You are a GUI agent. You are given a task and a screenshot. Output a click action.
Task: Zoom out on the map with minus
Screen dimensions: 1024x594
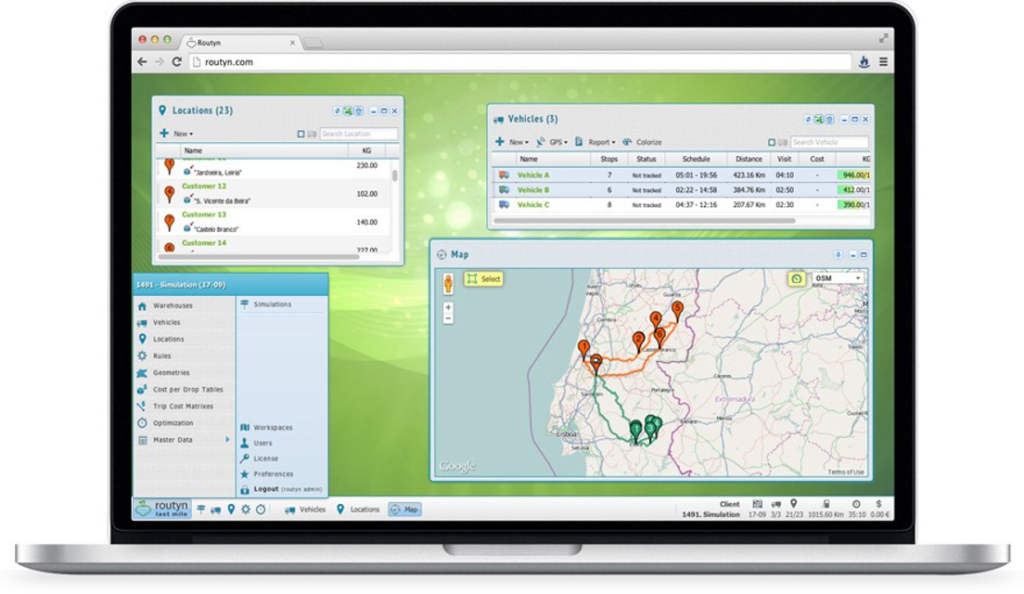[x=448, y=319]
